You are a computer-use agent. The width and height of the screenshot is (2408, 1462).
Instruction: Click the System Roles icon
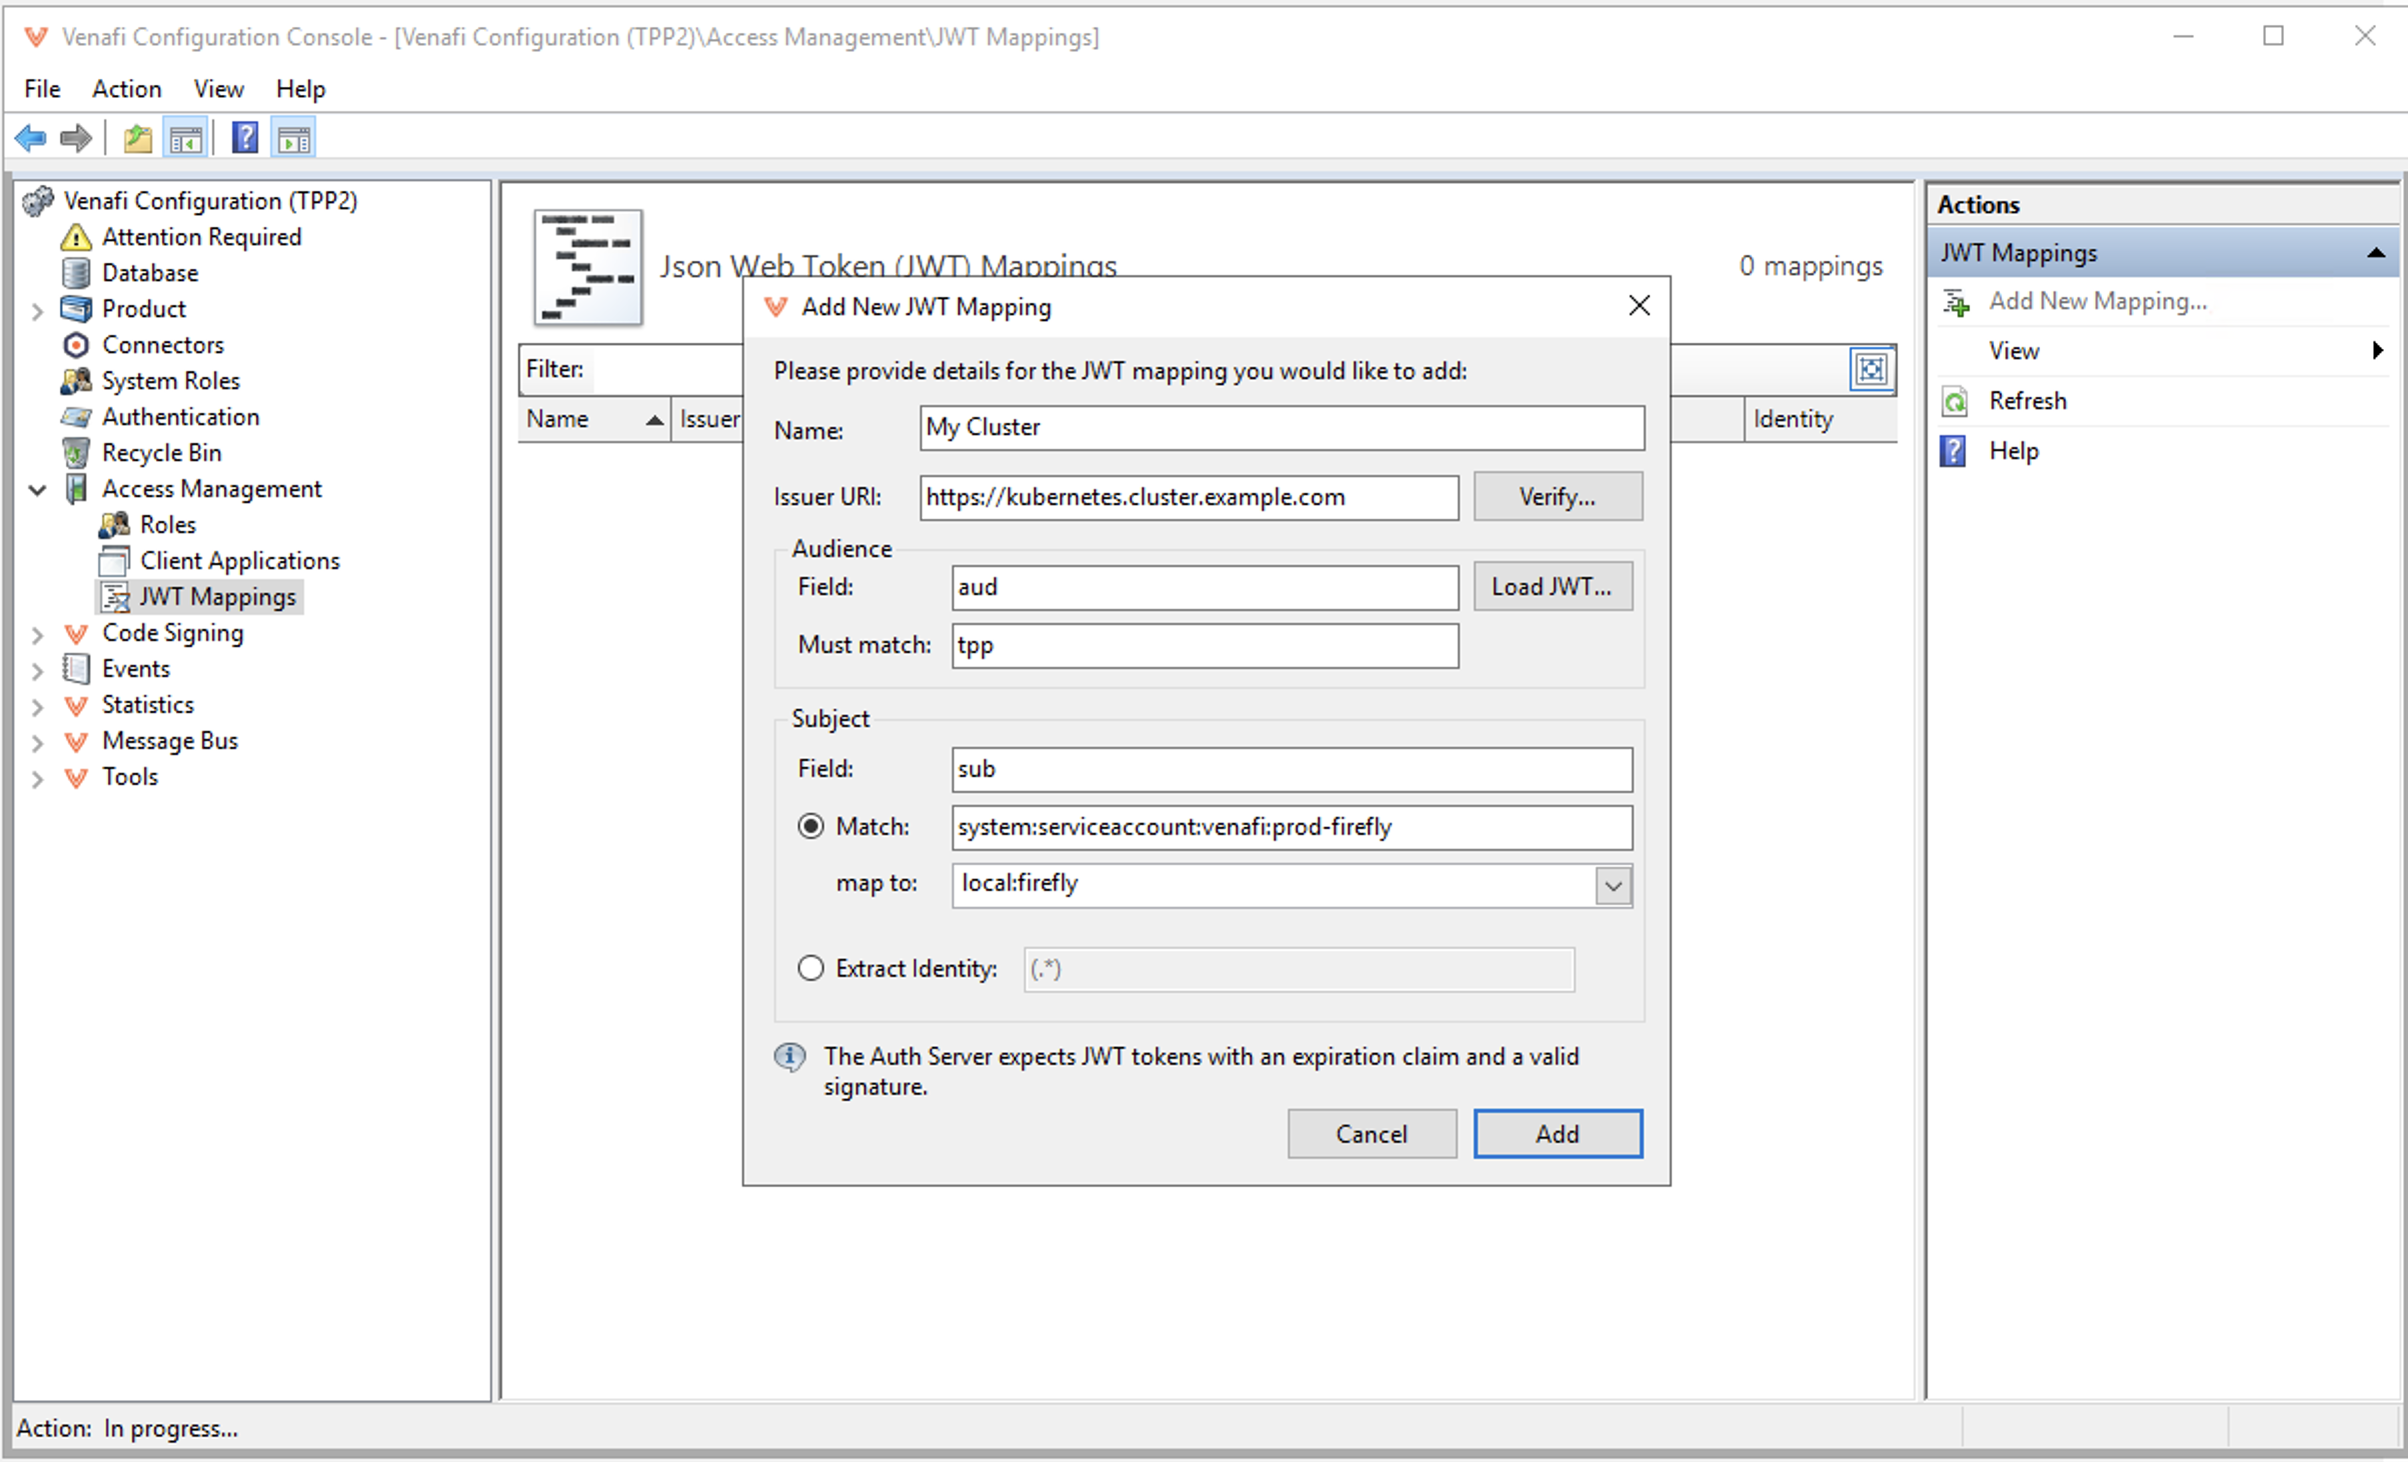click(x=76, y=381)
